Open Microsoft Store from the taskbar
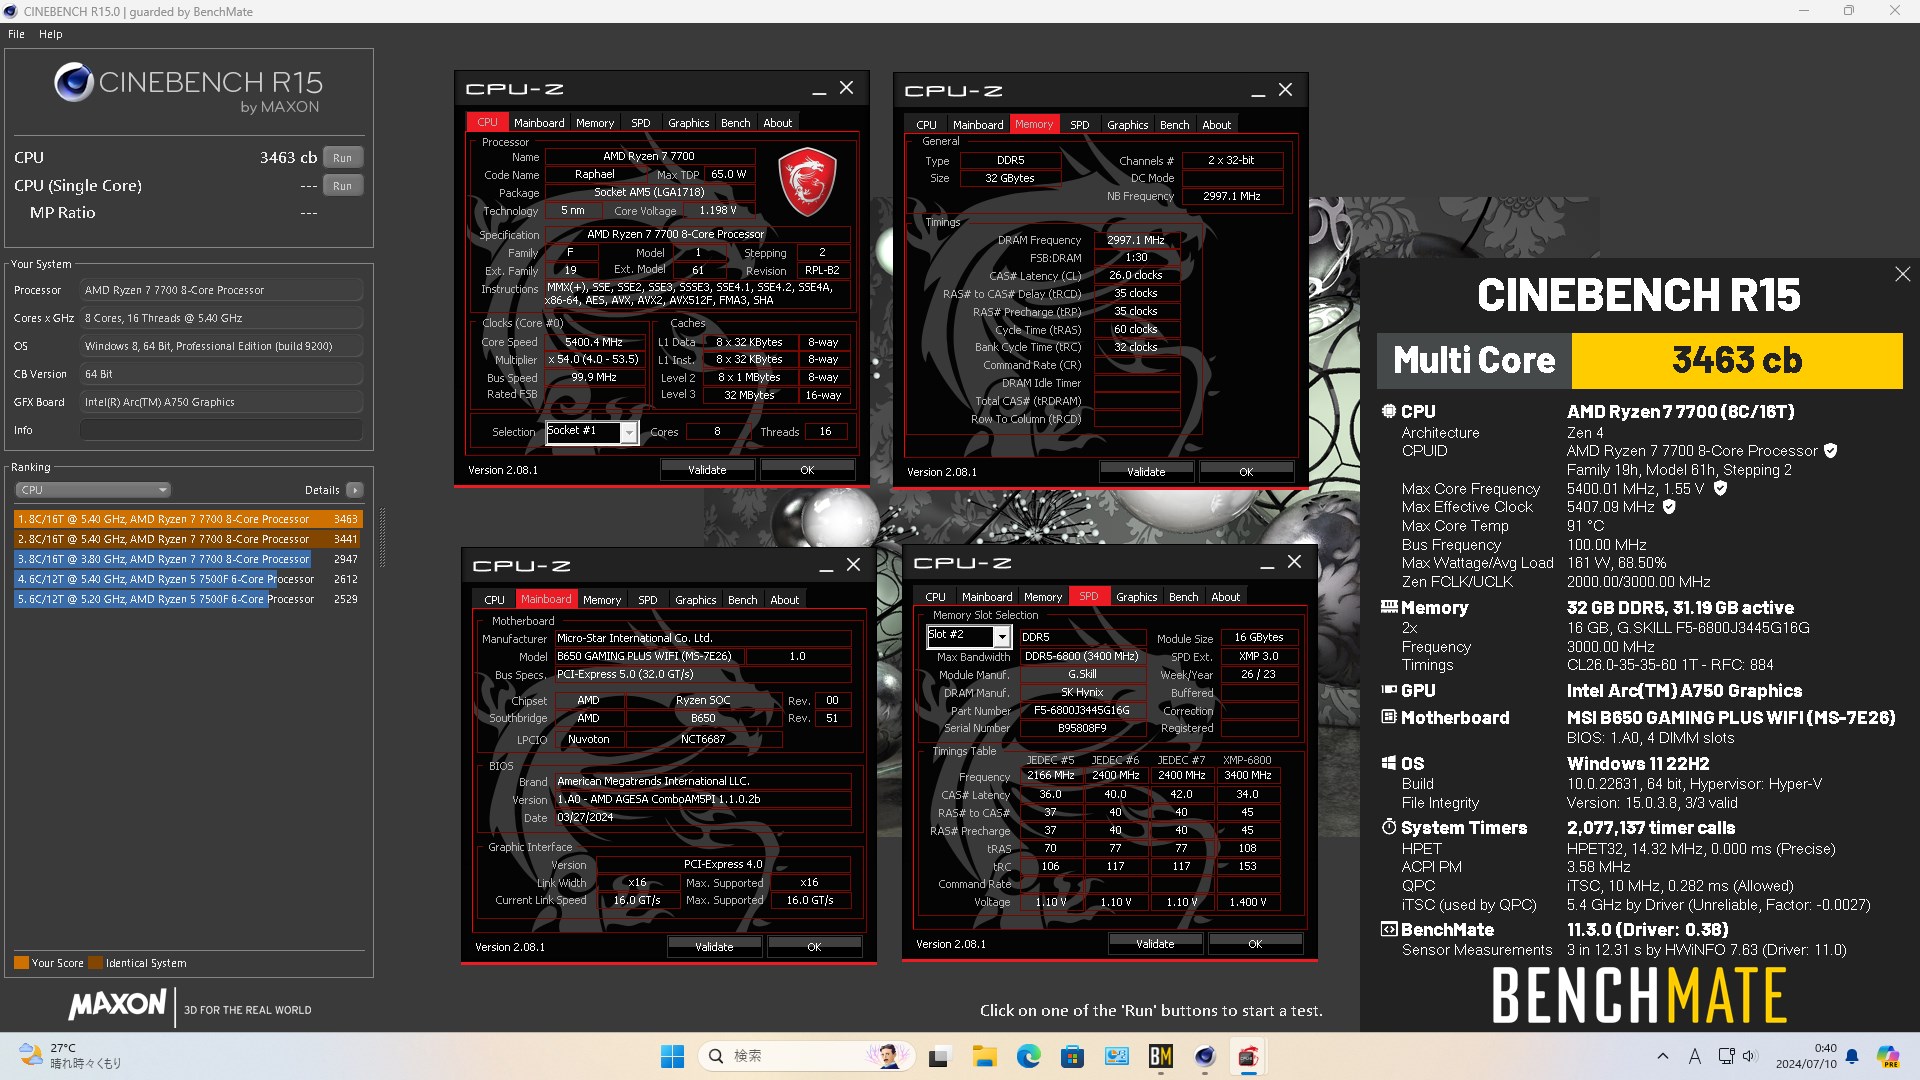The width and height of the screenshot is (1920, 1080). pos(1072,1056)
